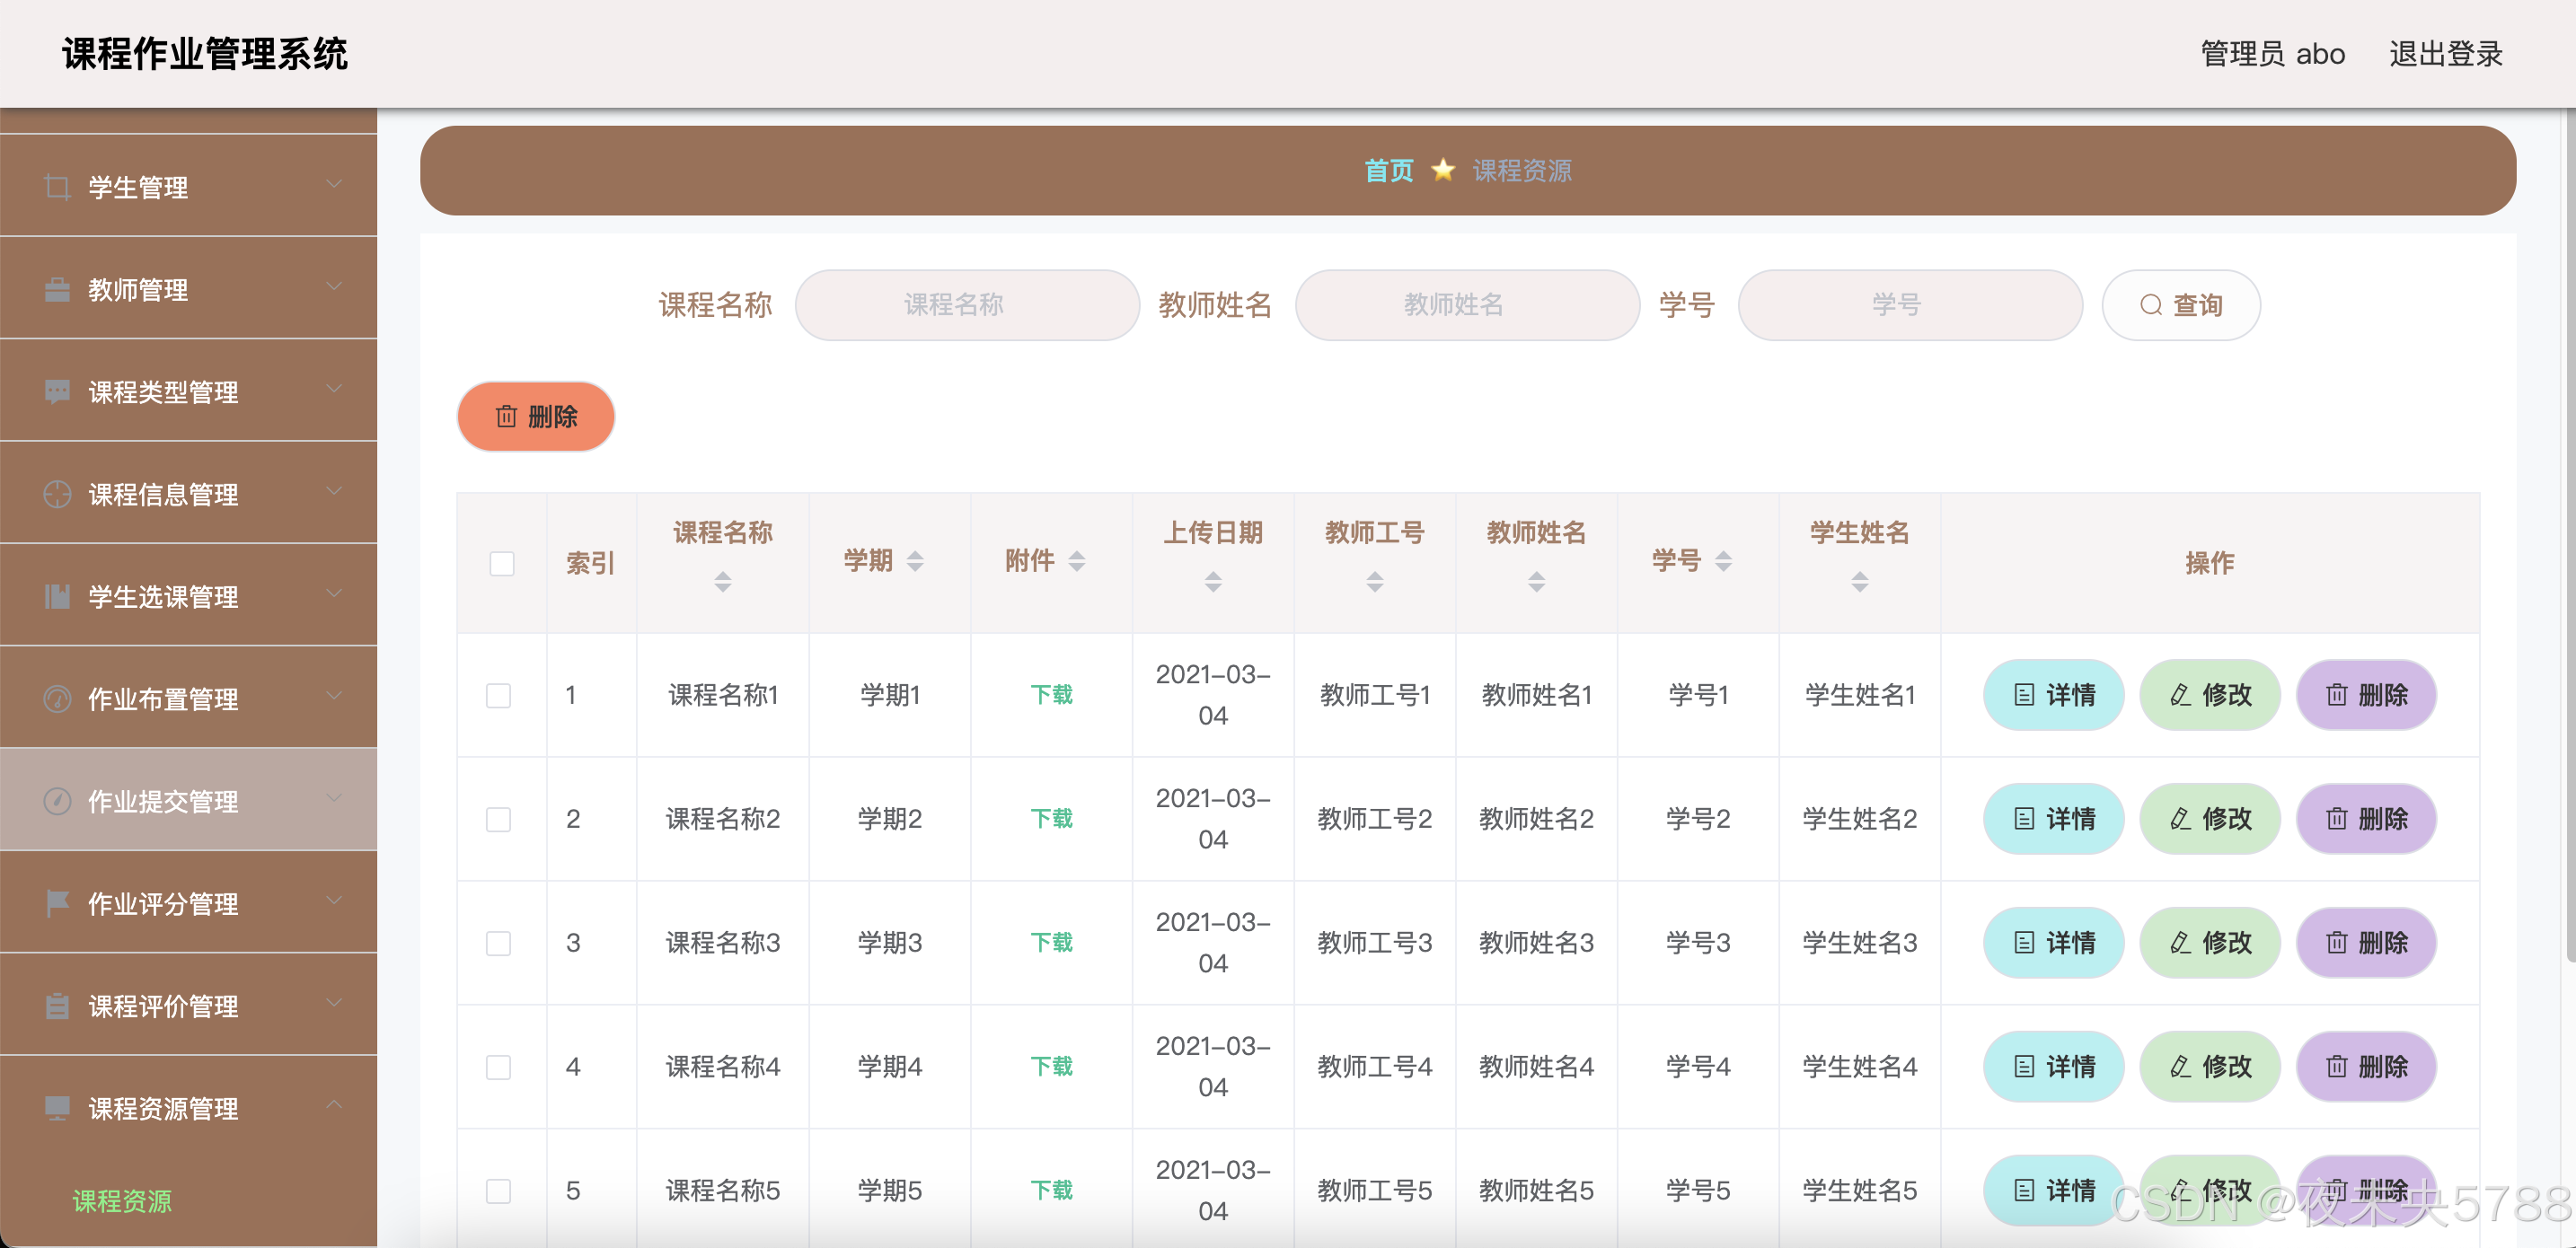Click the briefcase icon beside 教师管理
The image size is (2576, 1248).
pyautogui.click(x=57, y=290)
